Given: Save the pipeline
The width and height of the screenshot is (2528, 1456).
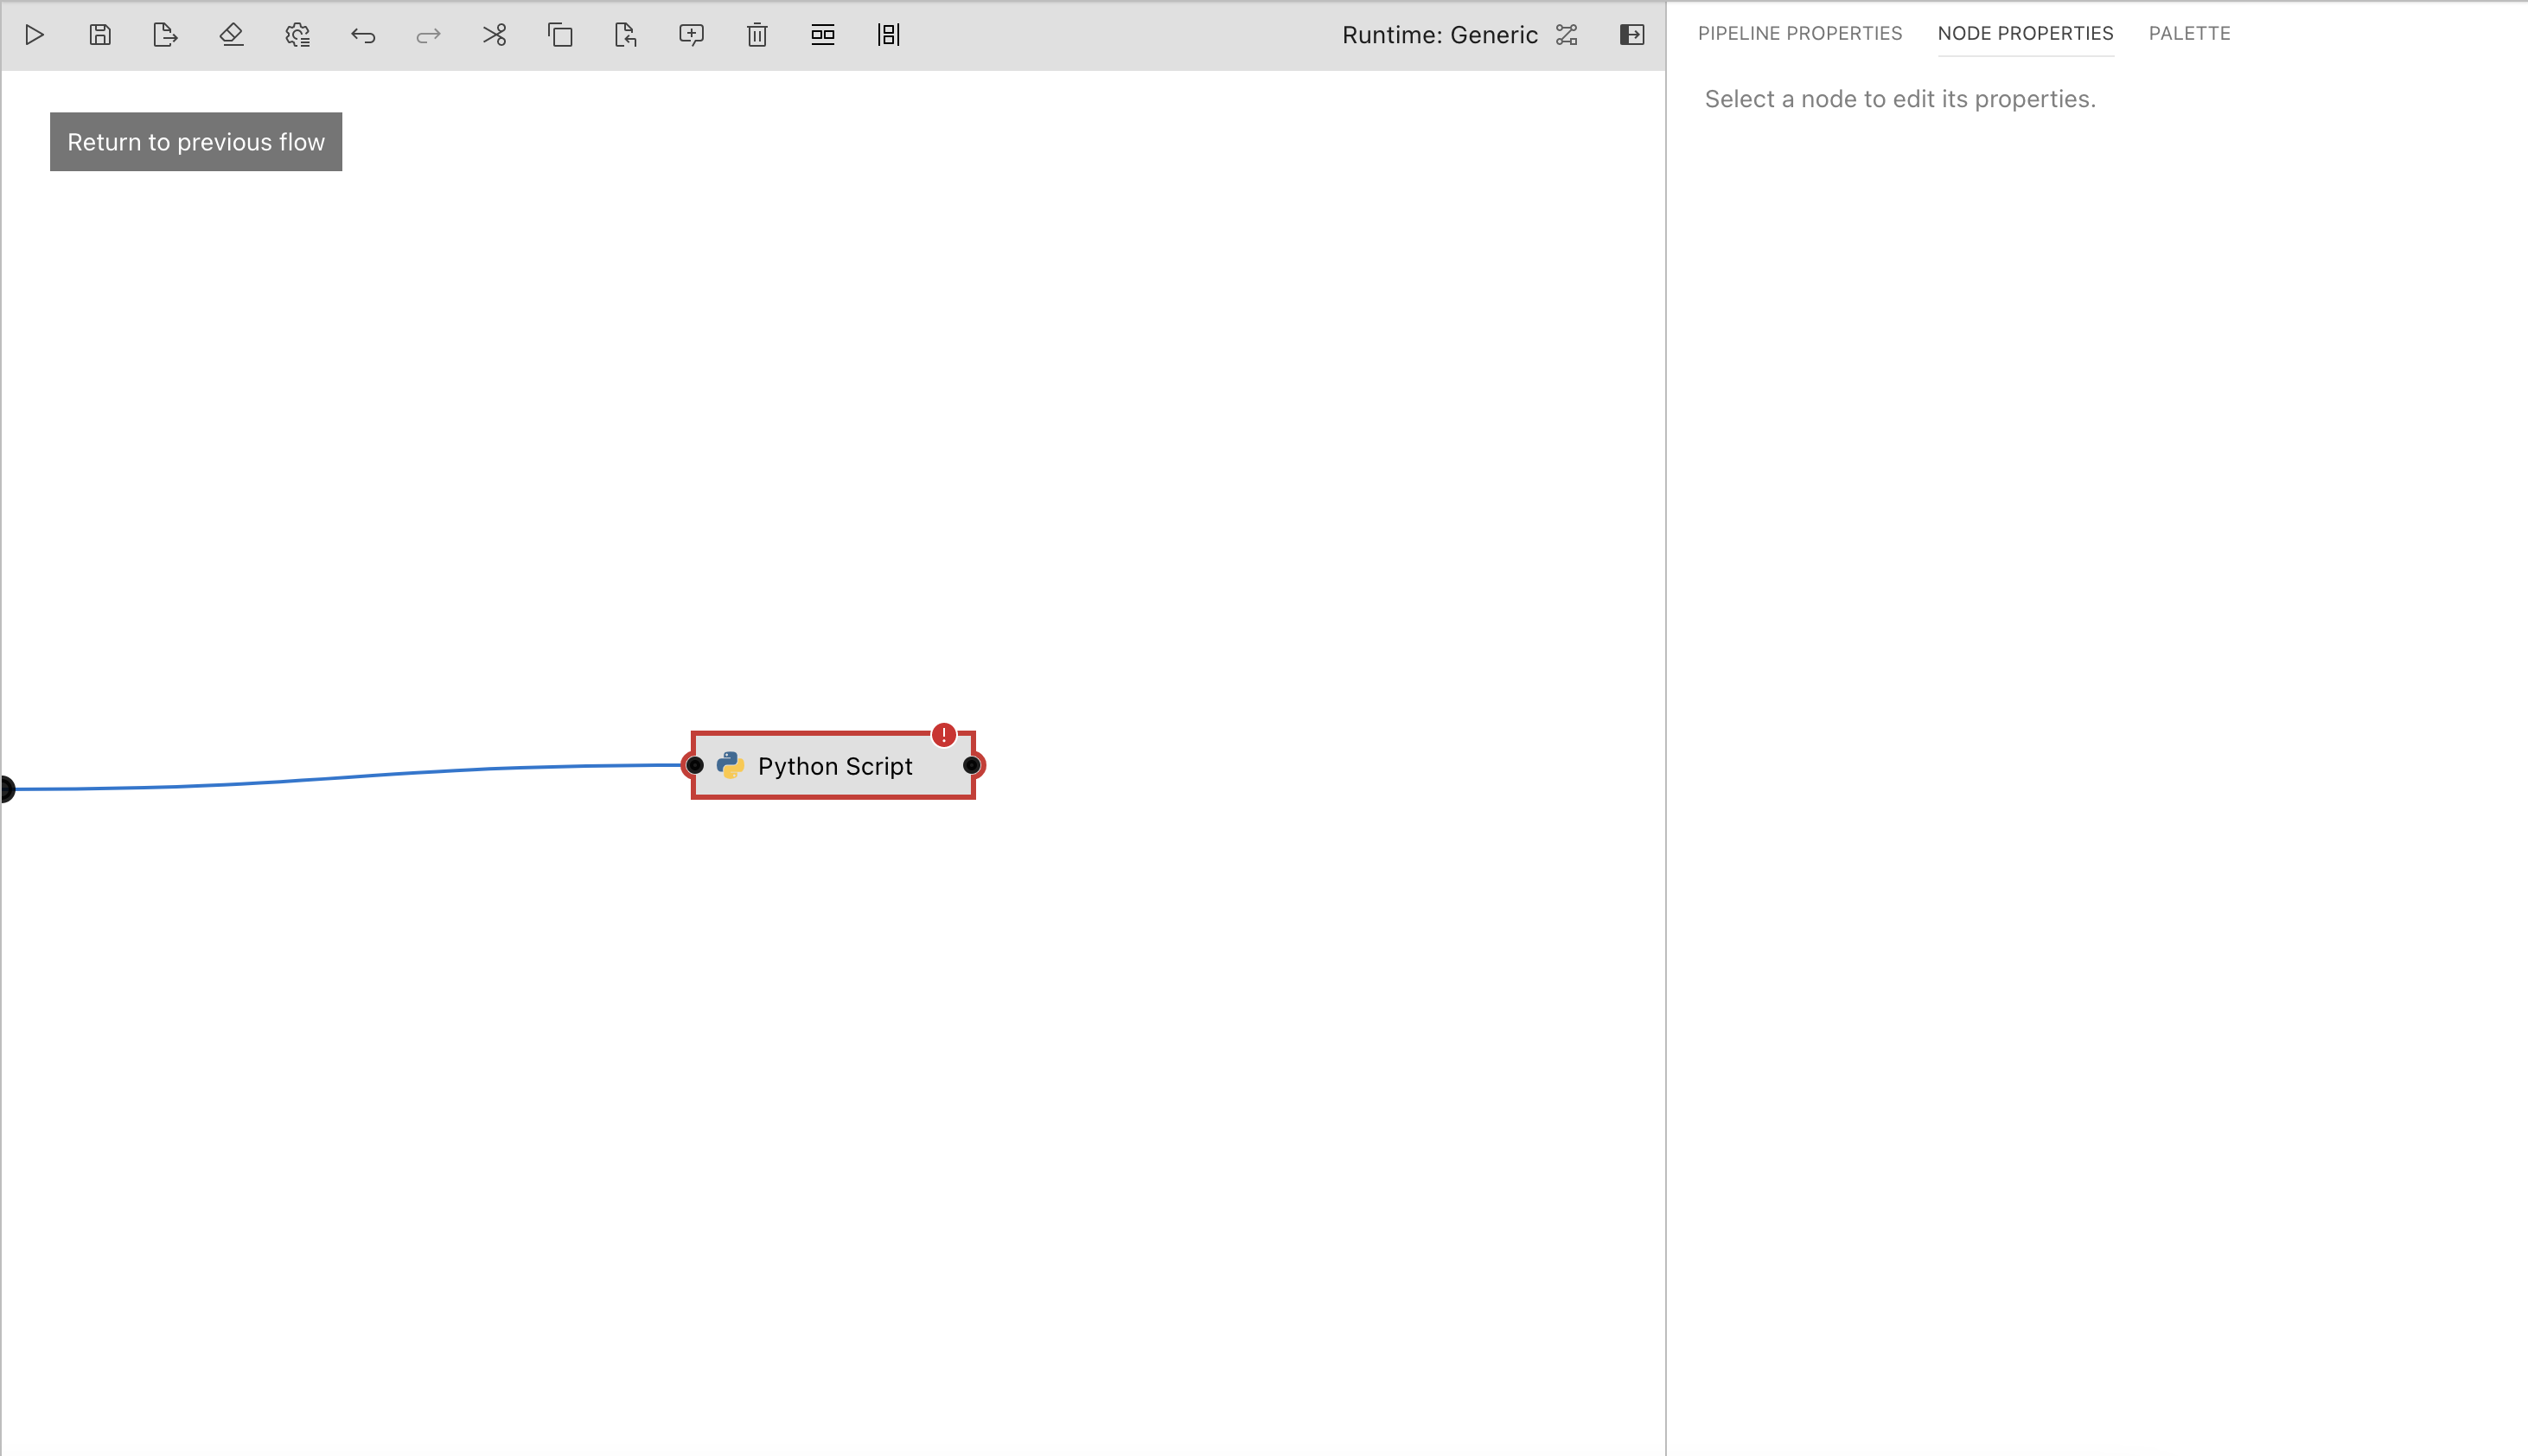Looking at the screenshot, I should (x=100, y=35).
